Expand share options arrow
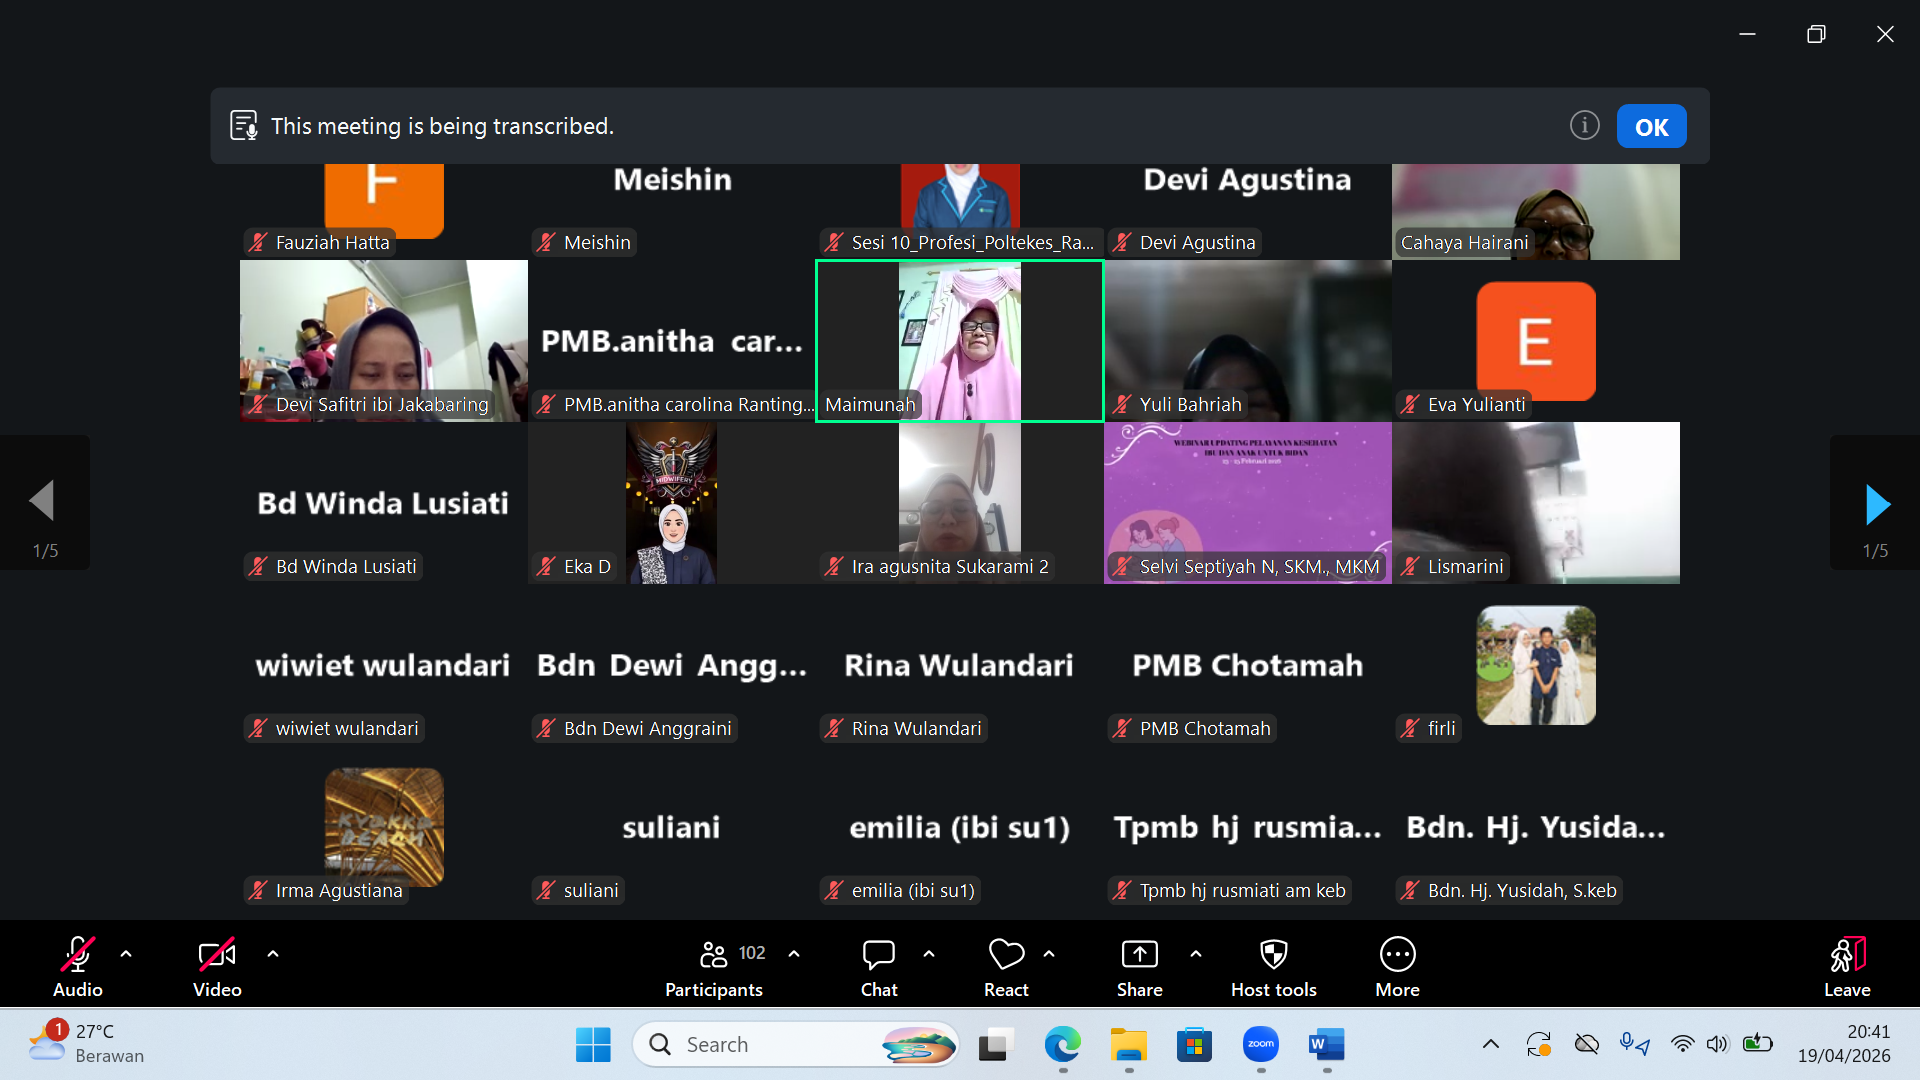The height and width of the screenshot is (1080, 1920). click(x=1196, y=954)
